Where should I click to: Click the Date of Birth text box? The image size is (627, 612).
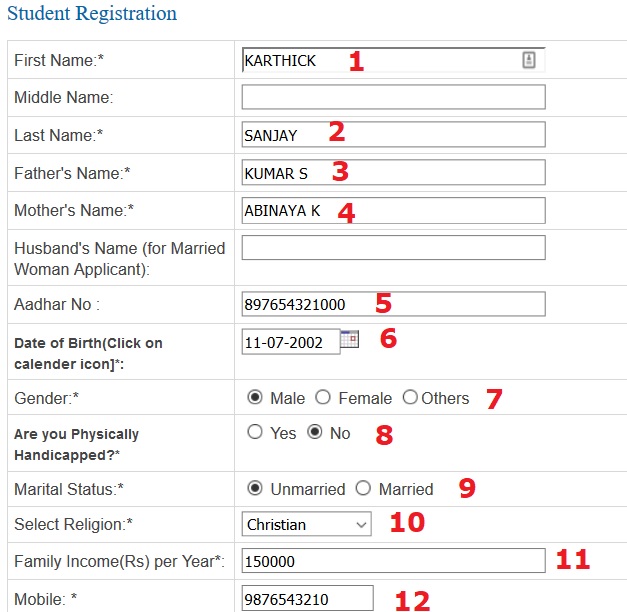[291, 342]
